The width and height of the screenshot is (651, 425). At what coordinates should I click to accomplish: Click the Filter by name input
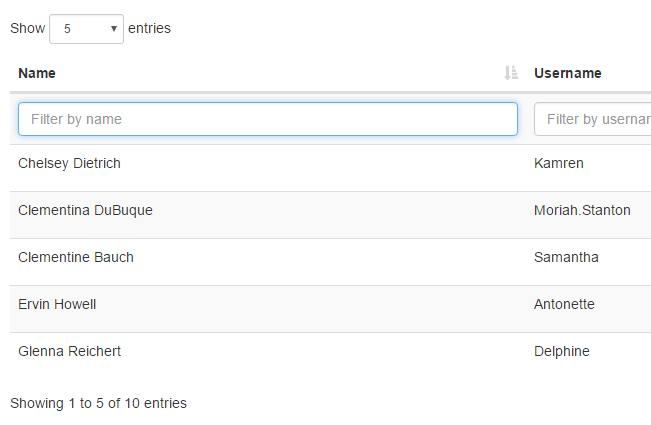[268, 119]
